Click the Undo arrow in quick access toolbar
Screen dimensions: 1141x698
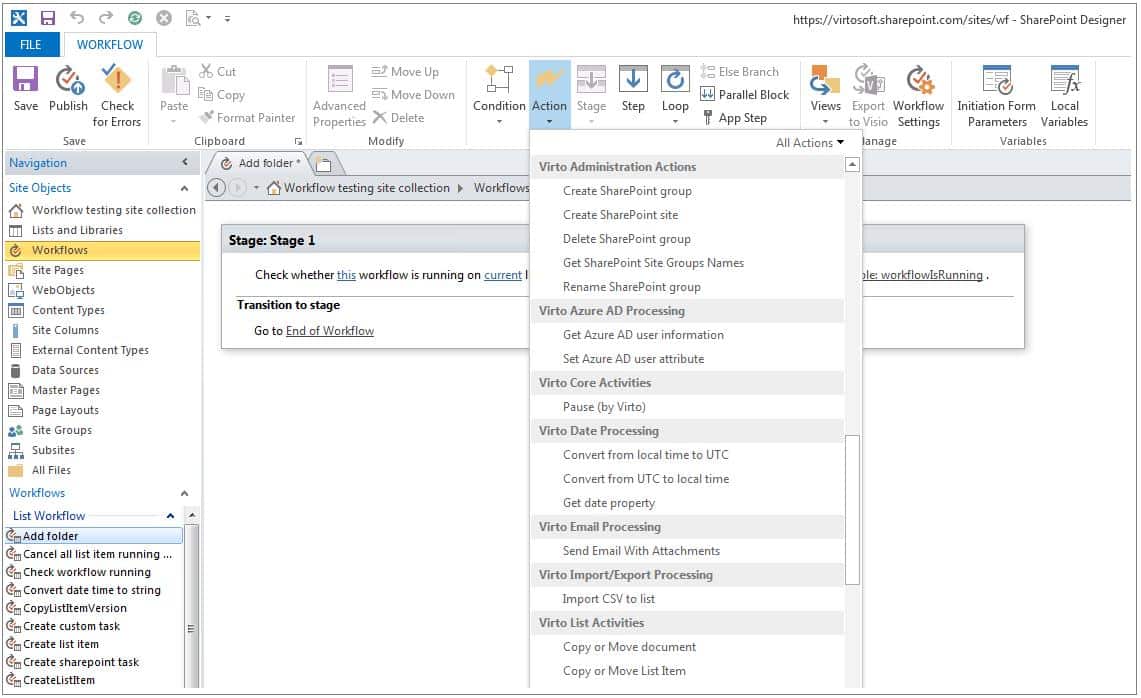(x=76, y=17)
